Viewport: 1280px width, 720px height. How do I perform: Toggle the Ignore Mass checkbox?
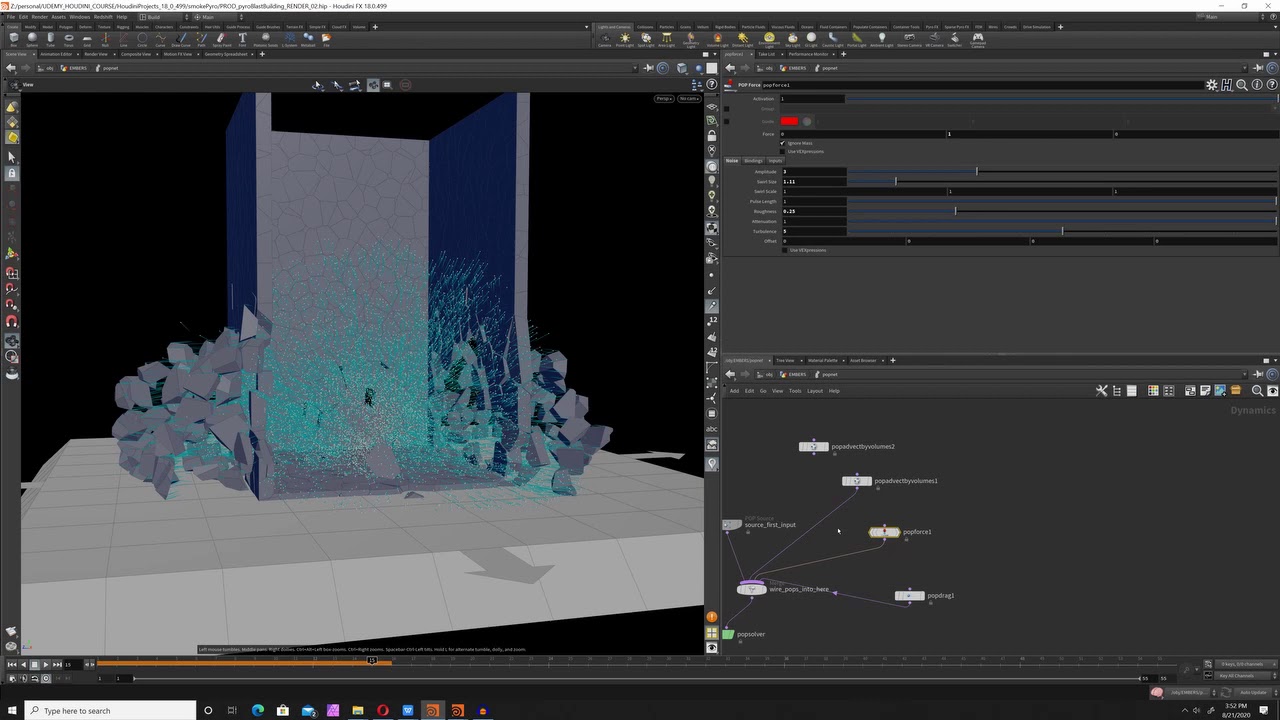(783, 143)
